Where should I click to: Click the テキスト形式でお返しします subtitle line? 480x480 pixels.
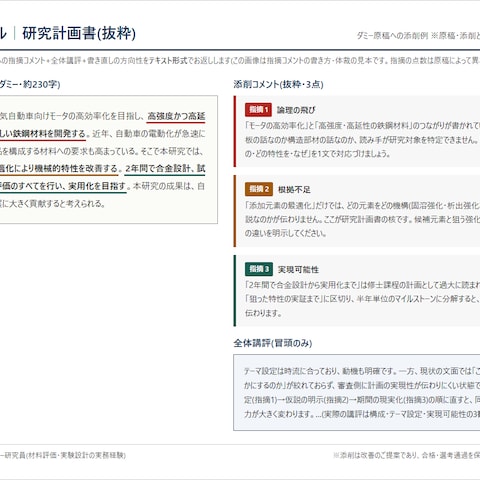click(190, 61)
